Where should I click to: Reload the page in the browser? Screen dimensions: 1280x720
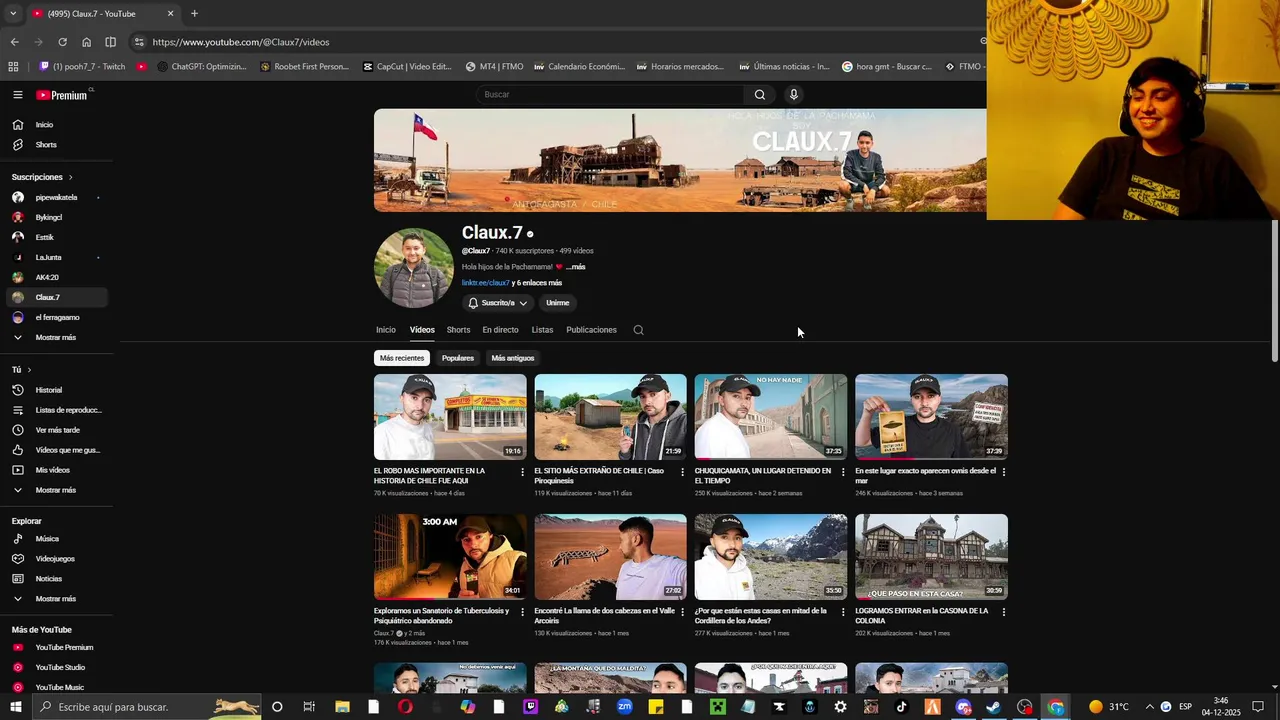[62, 42]
